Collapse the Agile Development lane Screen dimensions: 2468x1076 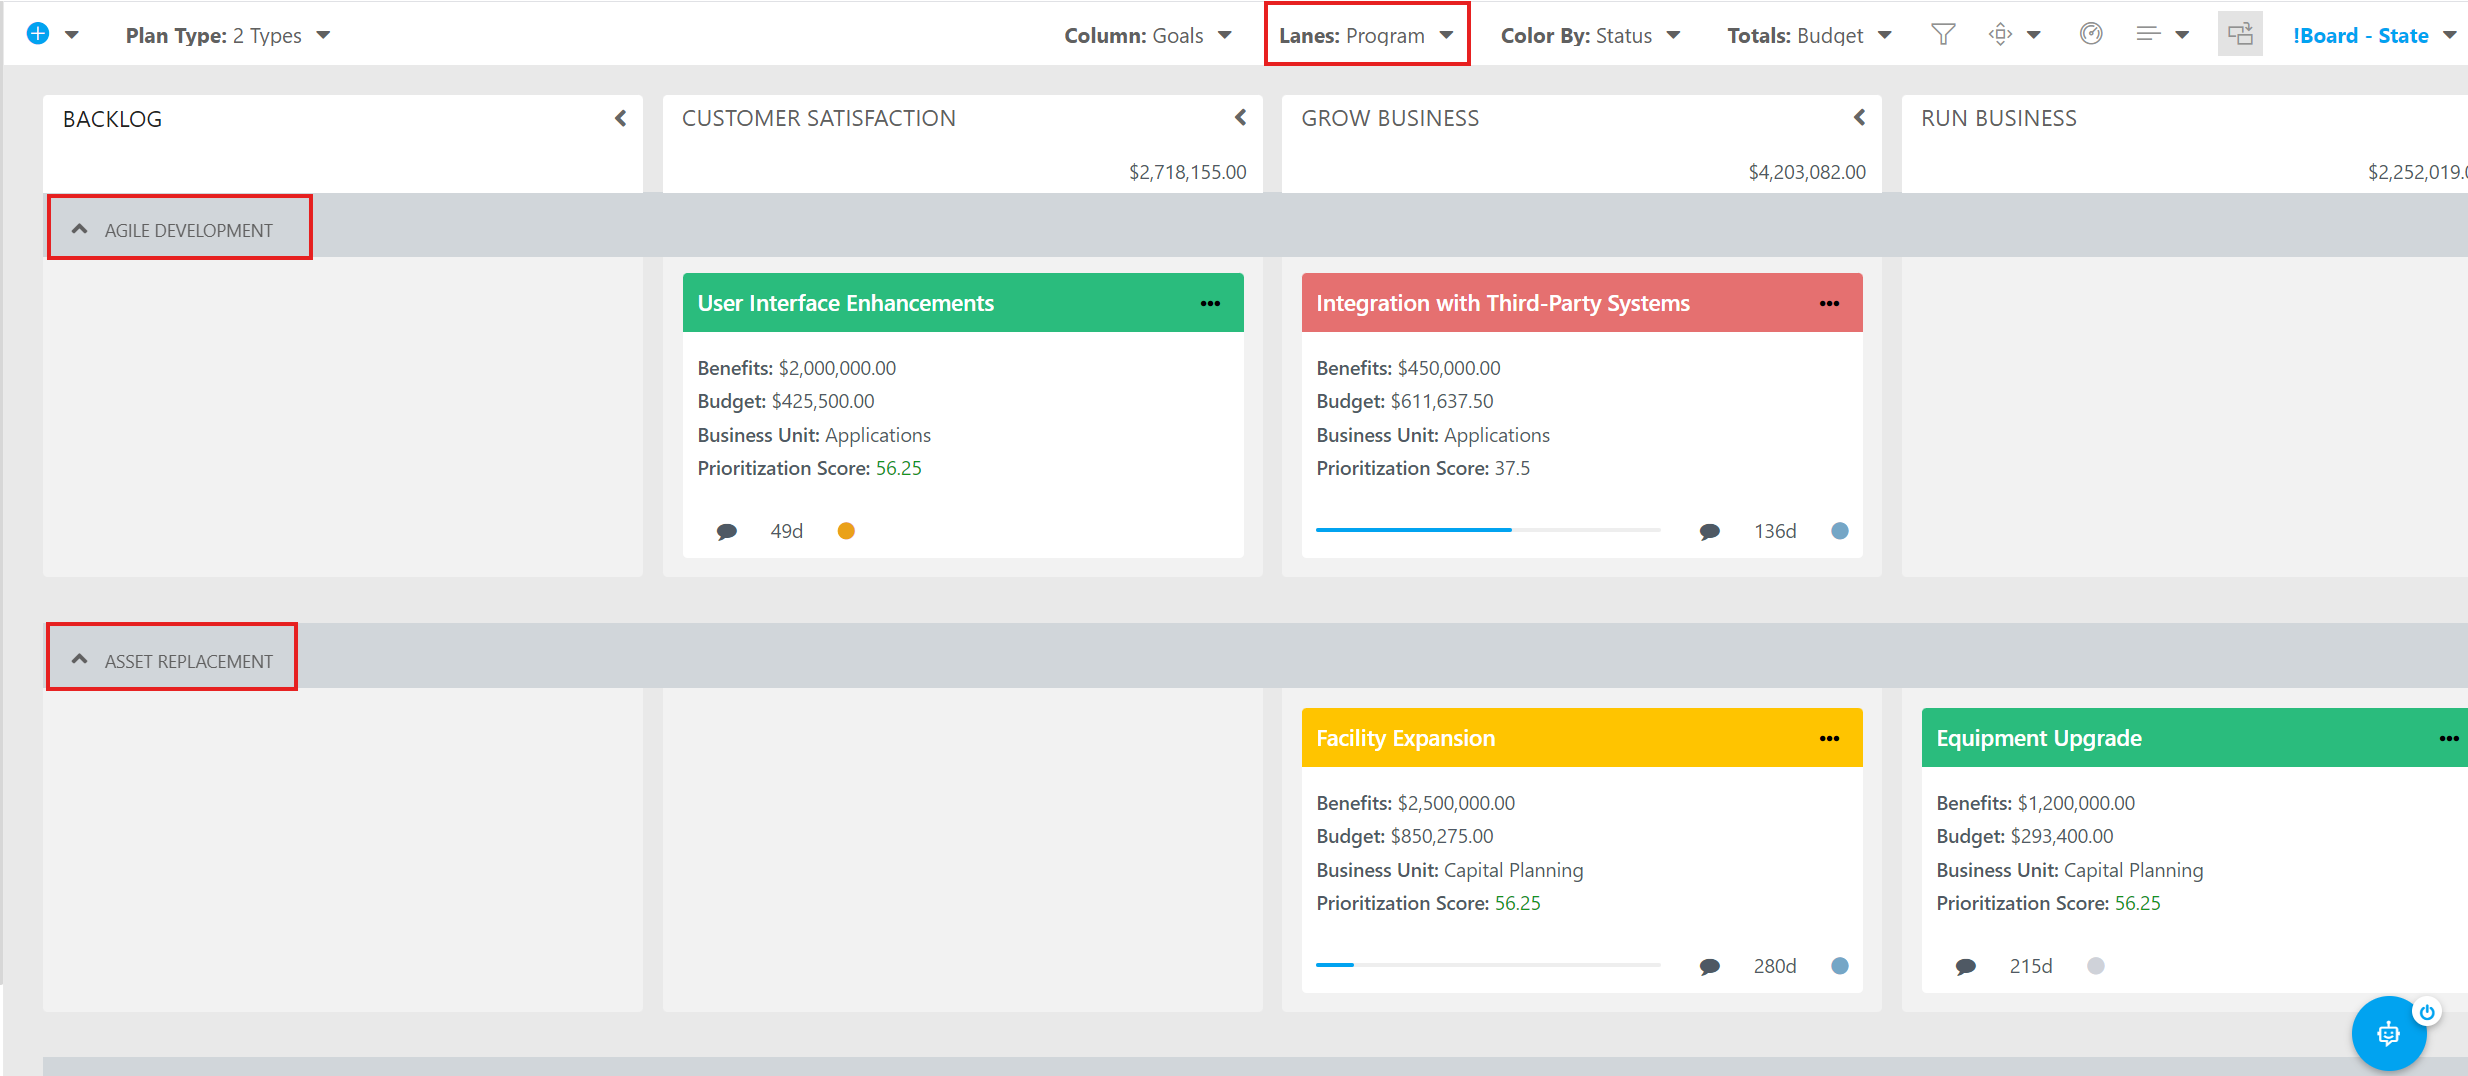(x=80, y=229)
